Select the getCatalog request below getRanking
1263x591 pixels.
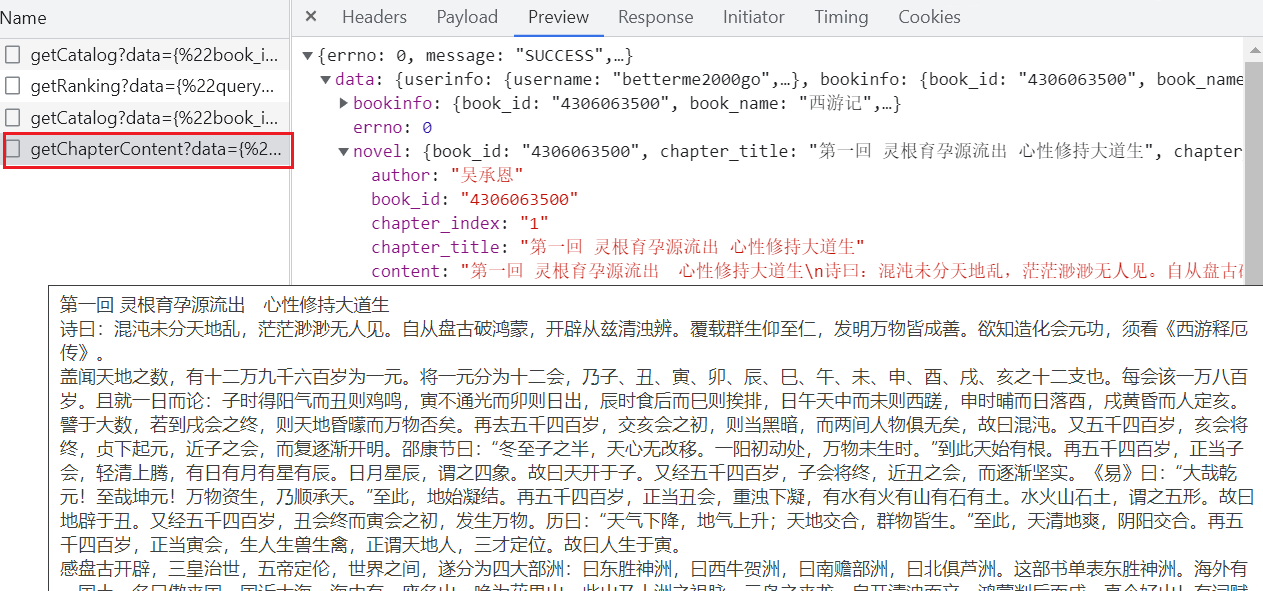pyautogui.click(x=145, y=118)
